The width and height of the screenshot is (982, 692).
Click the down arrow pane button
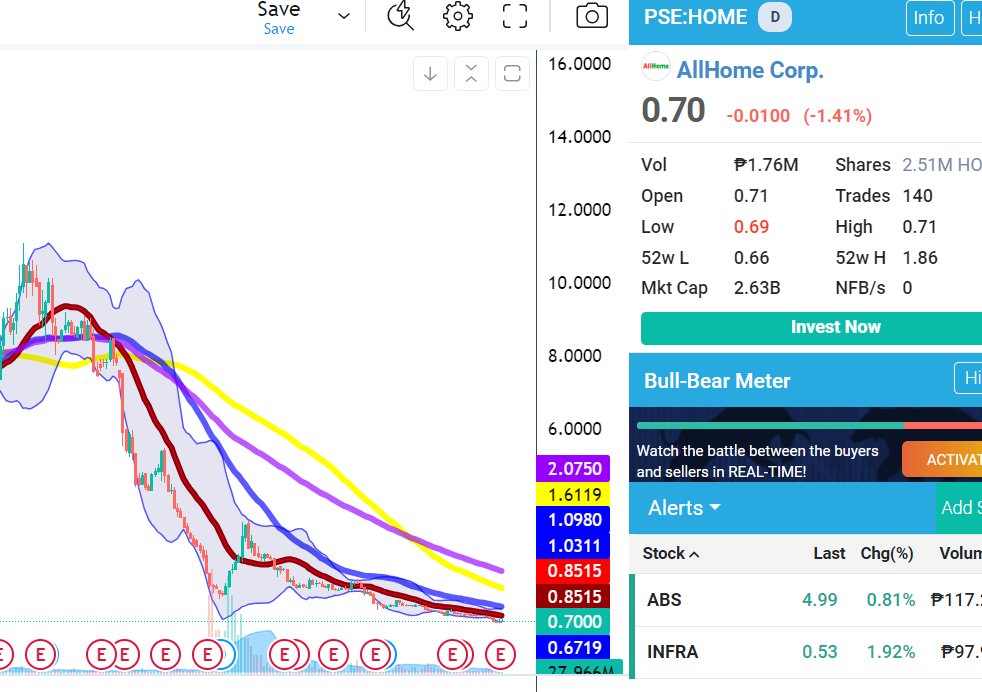coord(430,74)
